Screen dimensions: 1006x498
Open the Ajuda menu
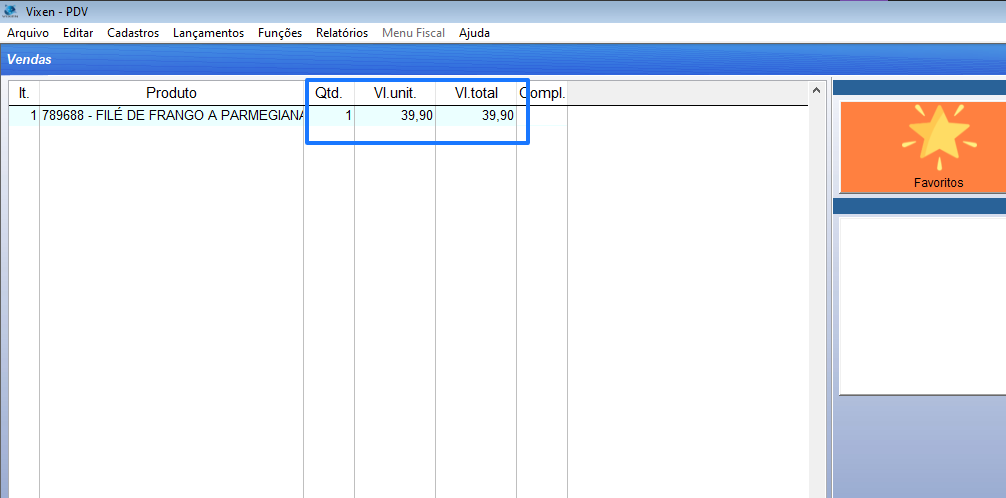pyautogui.click(x=474, y=33)
